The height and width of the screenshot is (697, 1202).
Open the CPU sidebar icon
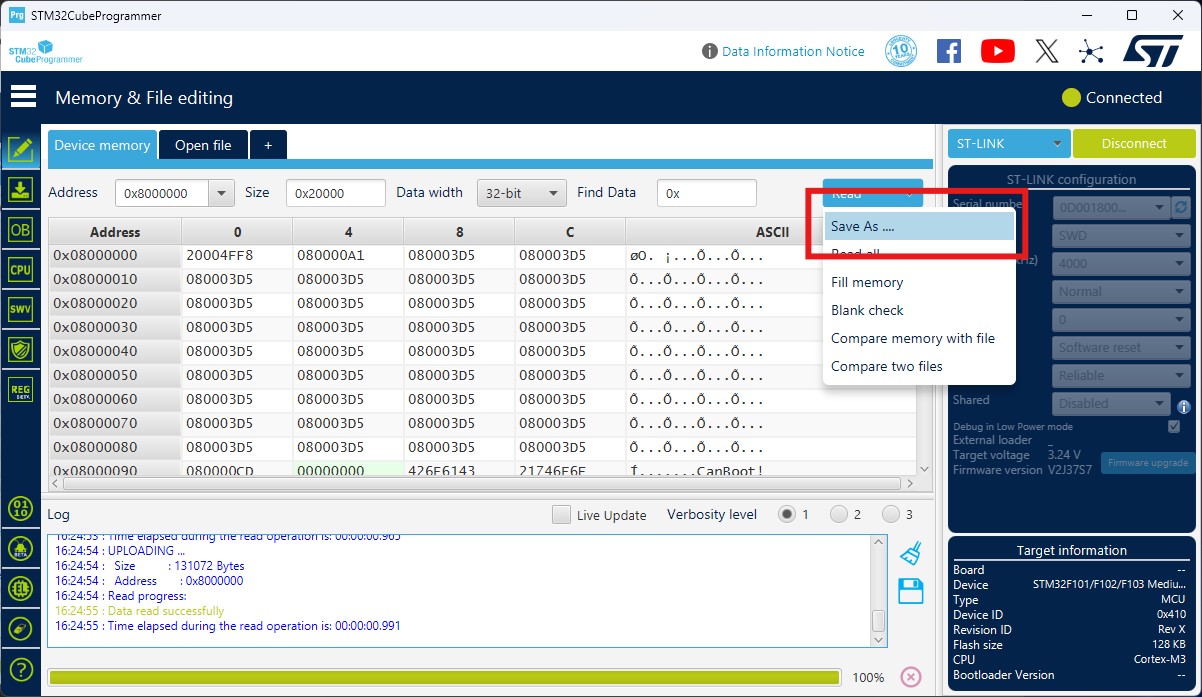[x=20, y=269]
